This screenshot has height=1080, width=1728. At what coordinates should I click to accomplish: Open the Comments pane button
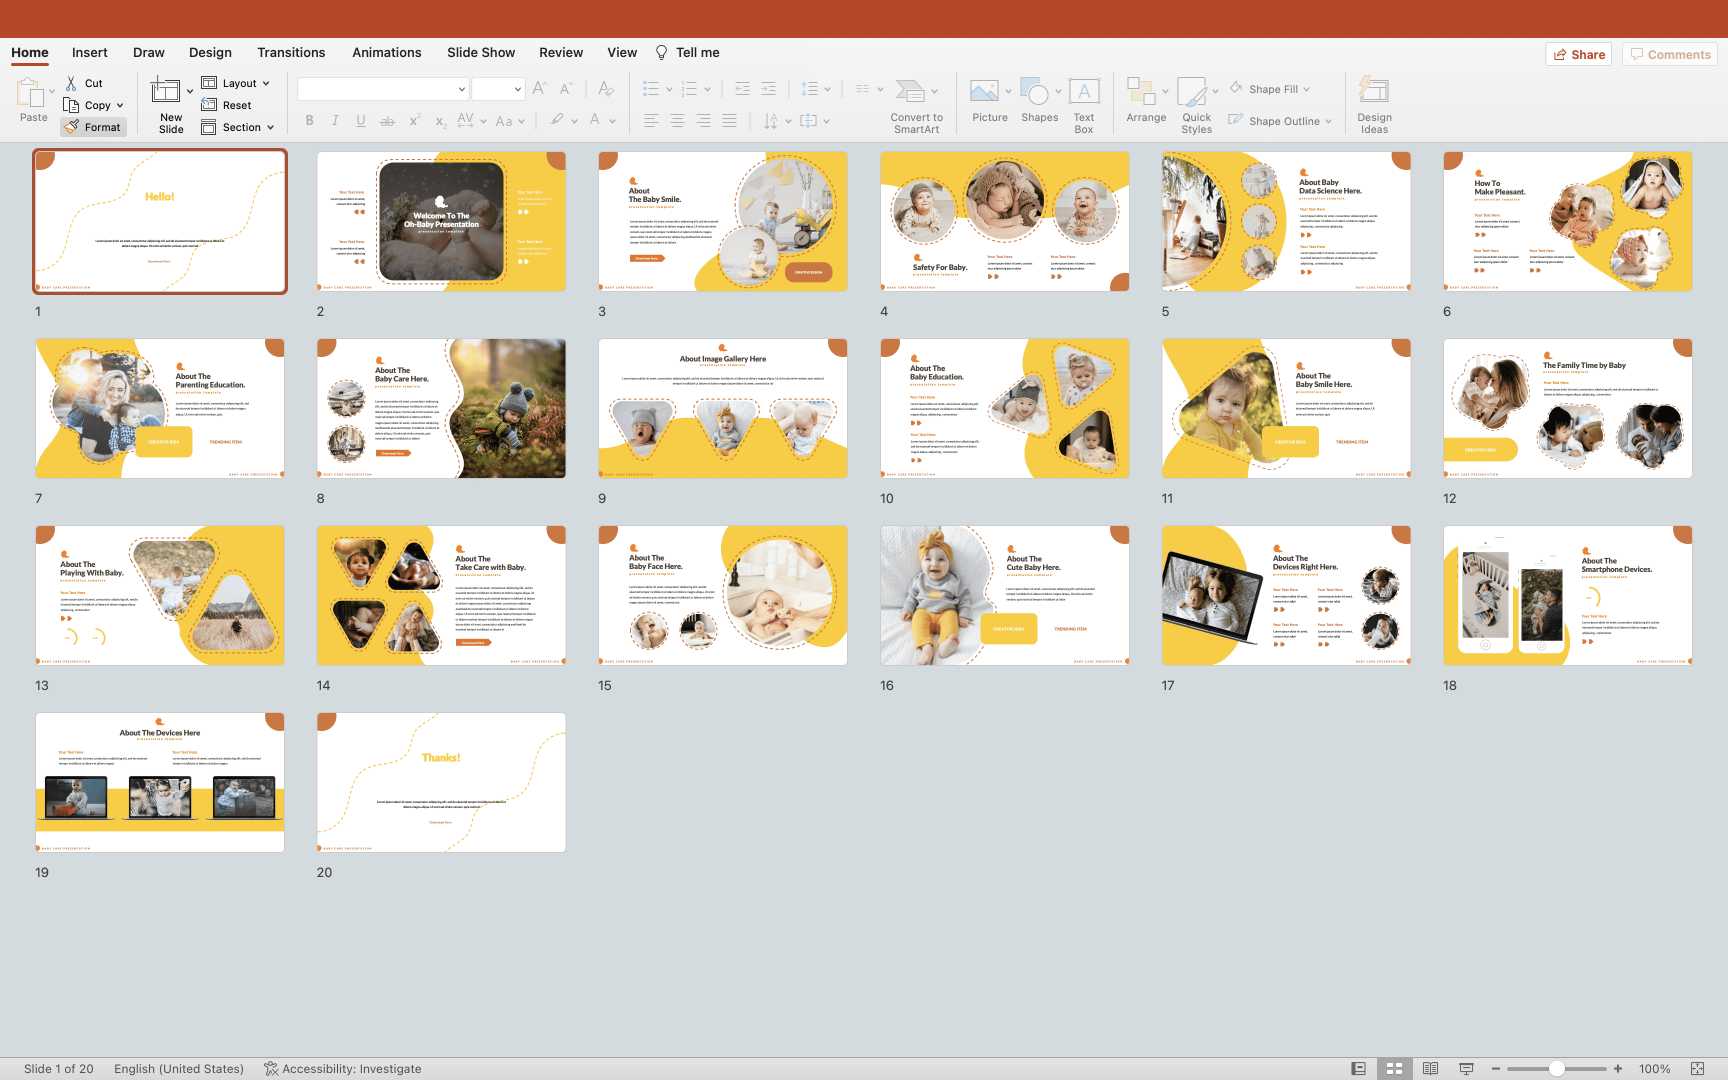[x=1669, y=54]
